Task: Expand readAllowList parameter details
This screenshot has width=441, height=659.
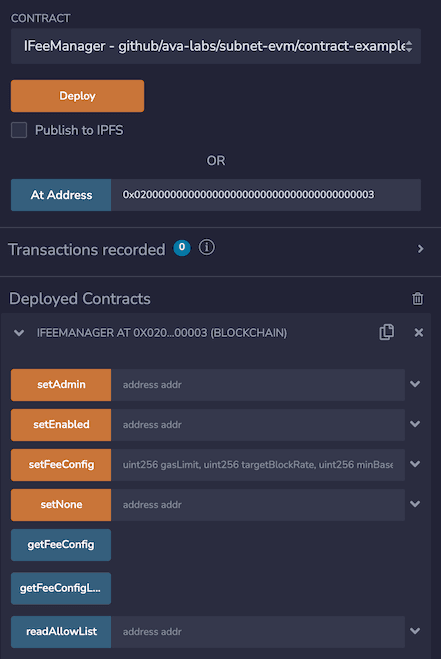Action: 415,631
